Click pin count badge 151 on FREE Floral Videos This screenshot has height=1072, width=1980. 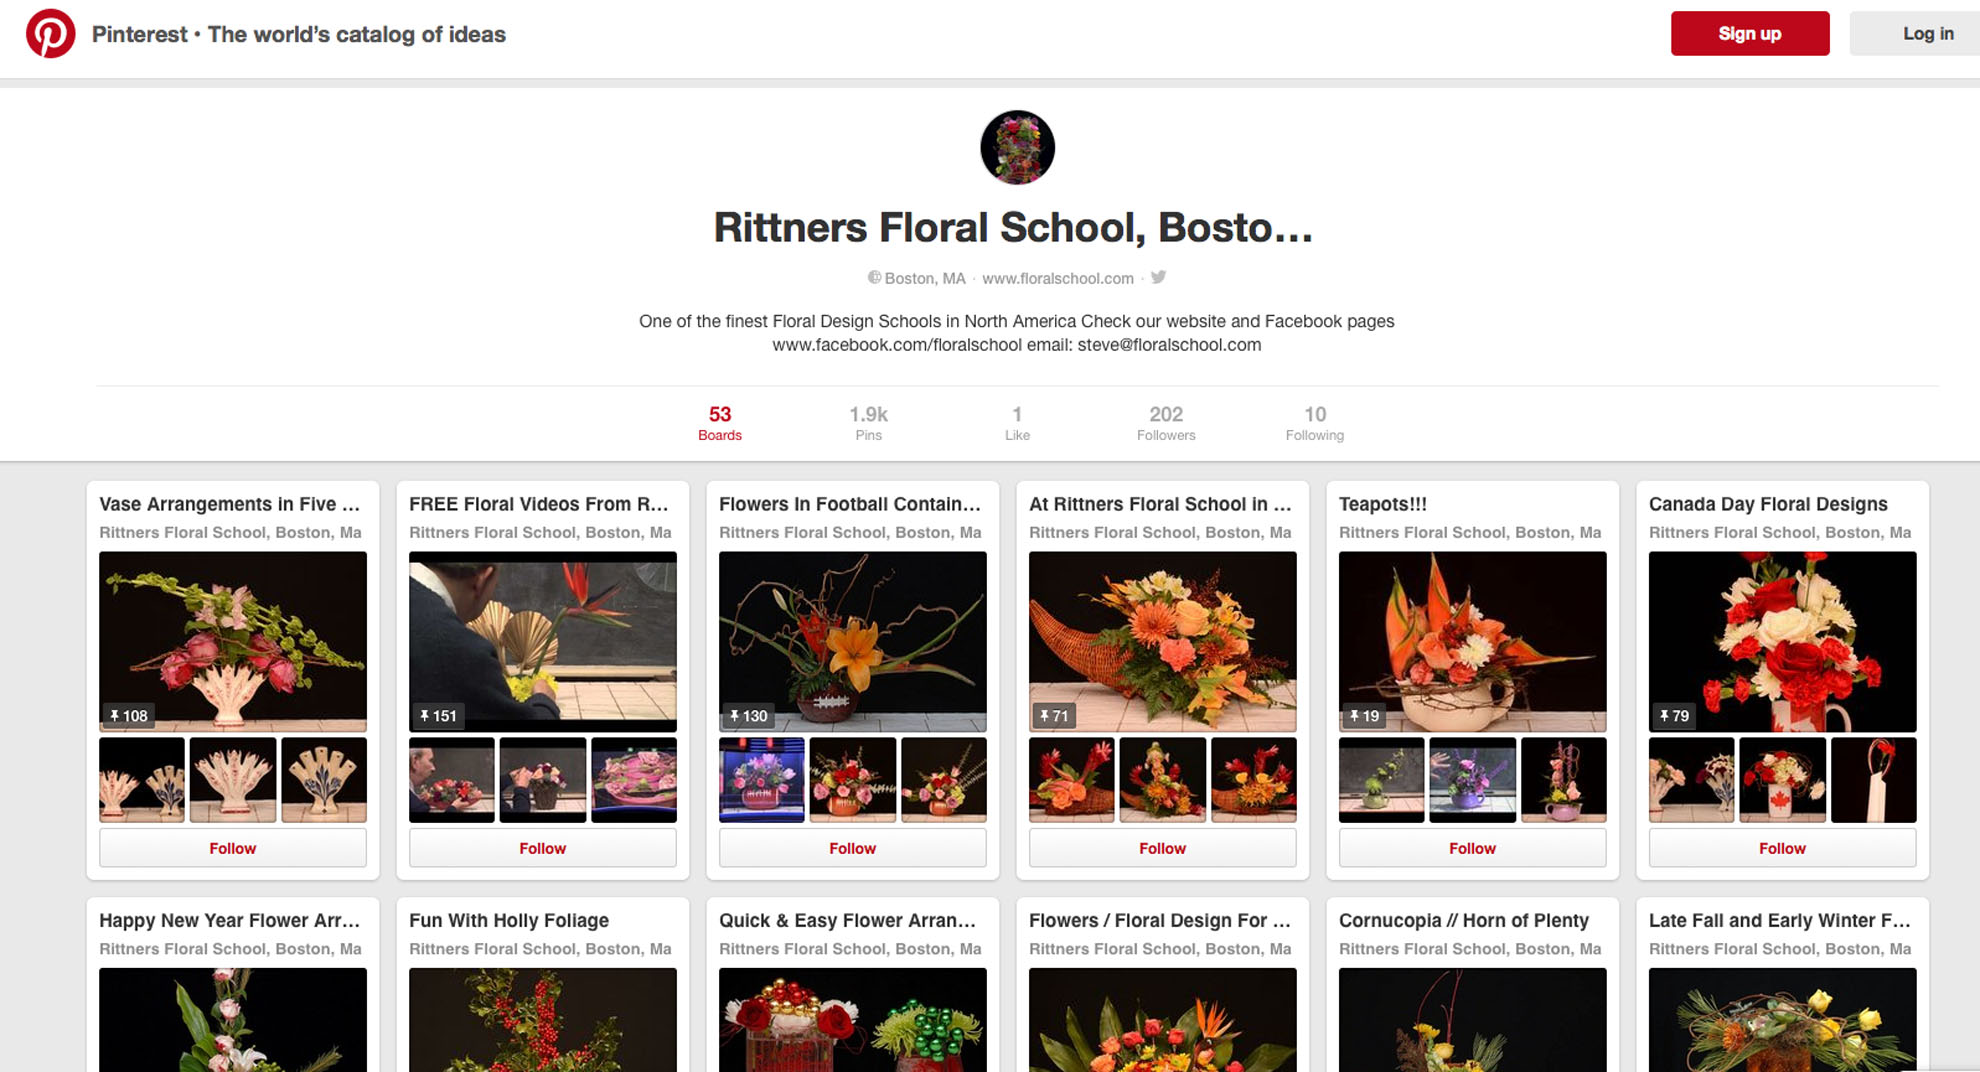[439, 716]
